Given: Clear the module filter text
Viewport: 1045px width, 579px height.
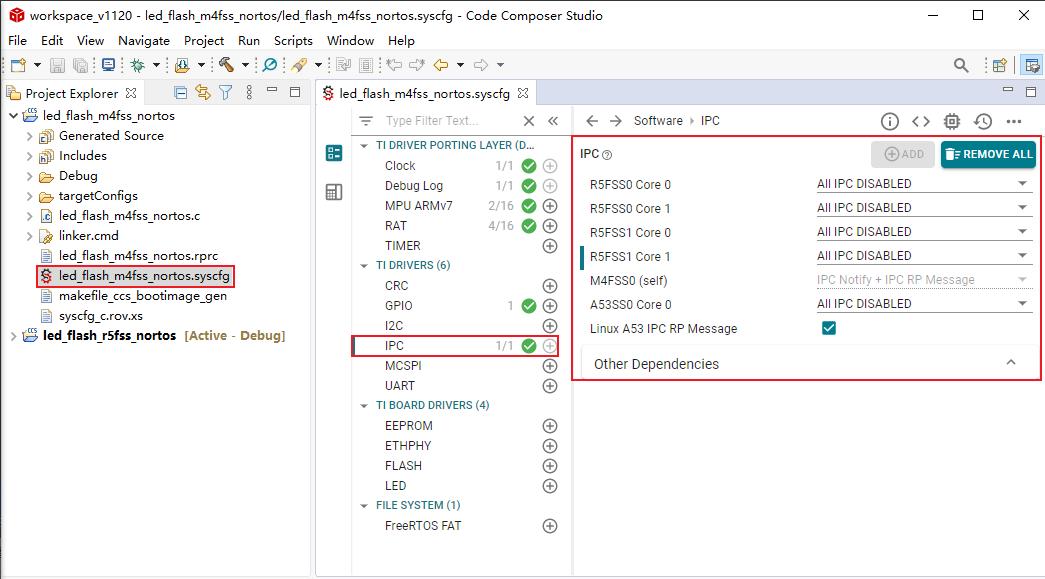Looking at the screenshot, I should 529,121.
